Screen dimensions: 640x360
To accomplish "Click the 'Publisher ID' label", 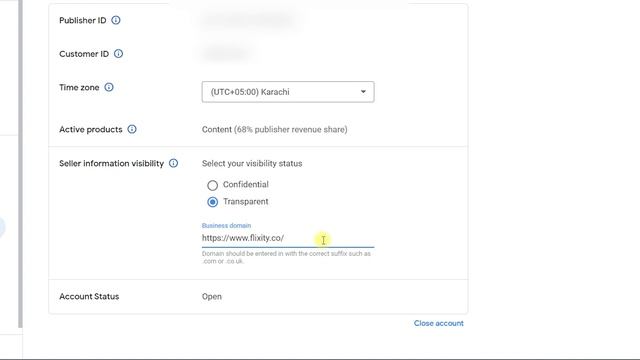I will (82, 20).
